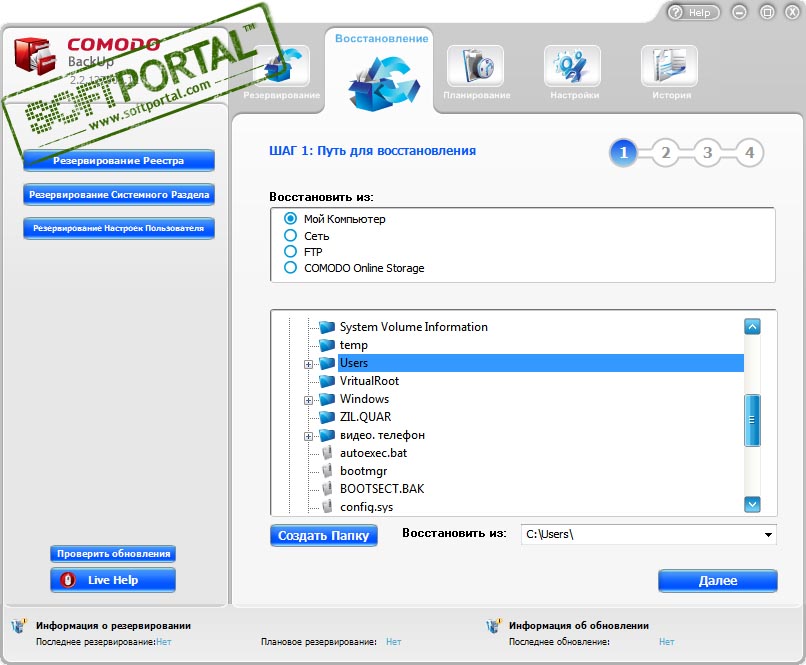The height and width of the screenshot is (665, 806).
Task: Click the bootmgr file icon
Action: pos(327,471)
